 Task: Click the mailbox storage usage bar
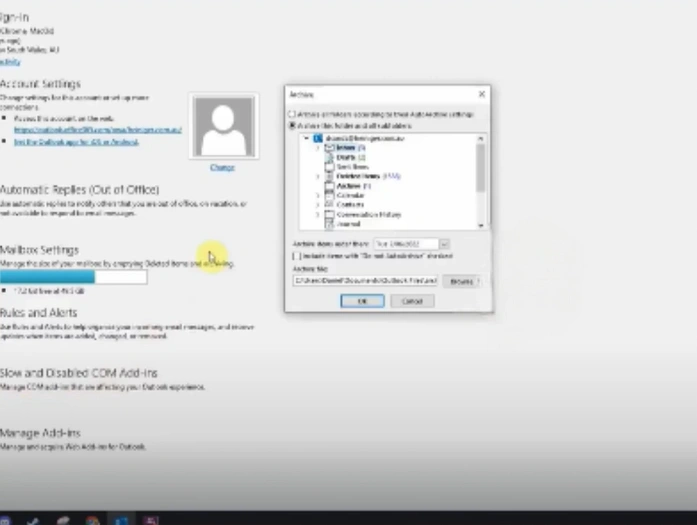73,277
